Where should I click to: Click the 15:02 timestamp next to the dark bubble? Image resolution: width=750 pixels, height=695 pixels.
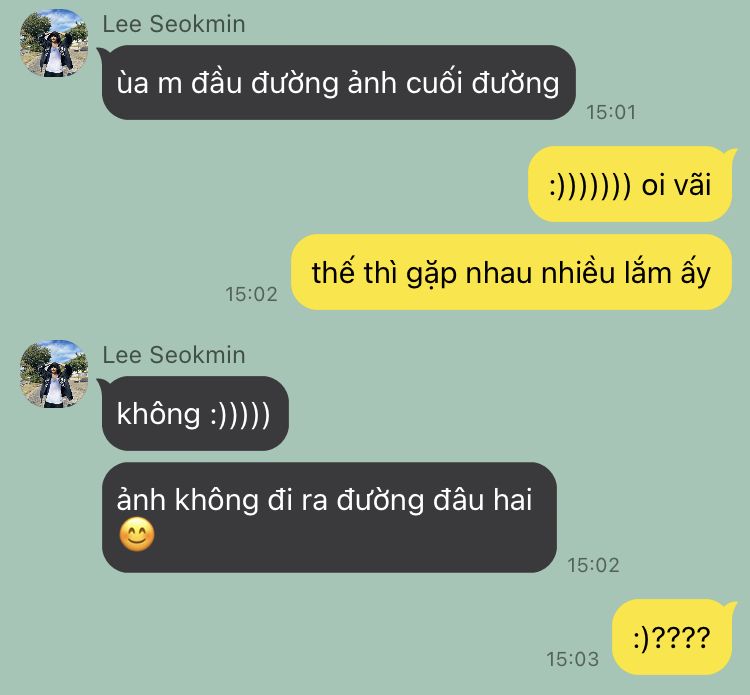[594, 565]
